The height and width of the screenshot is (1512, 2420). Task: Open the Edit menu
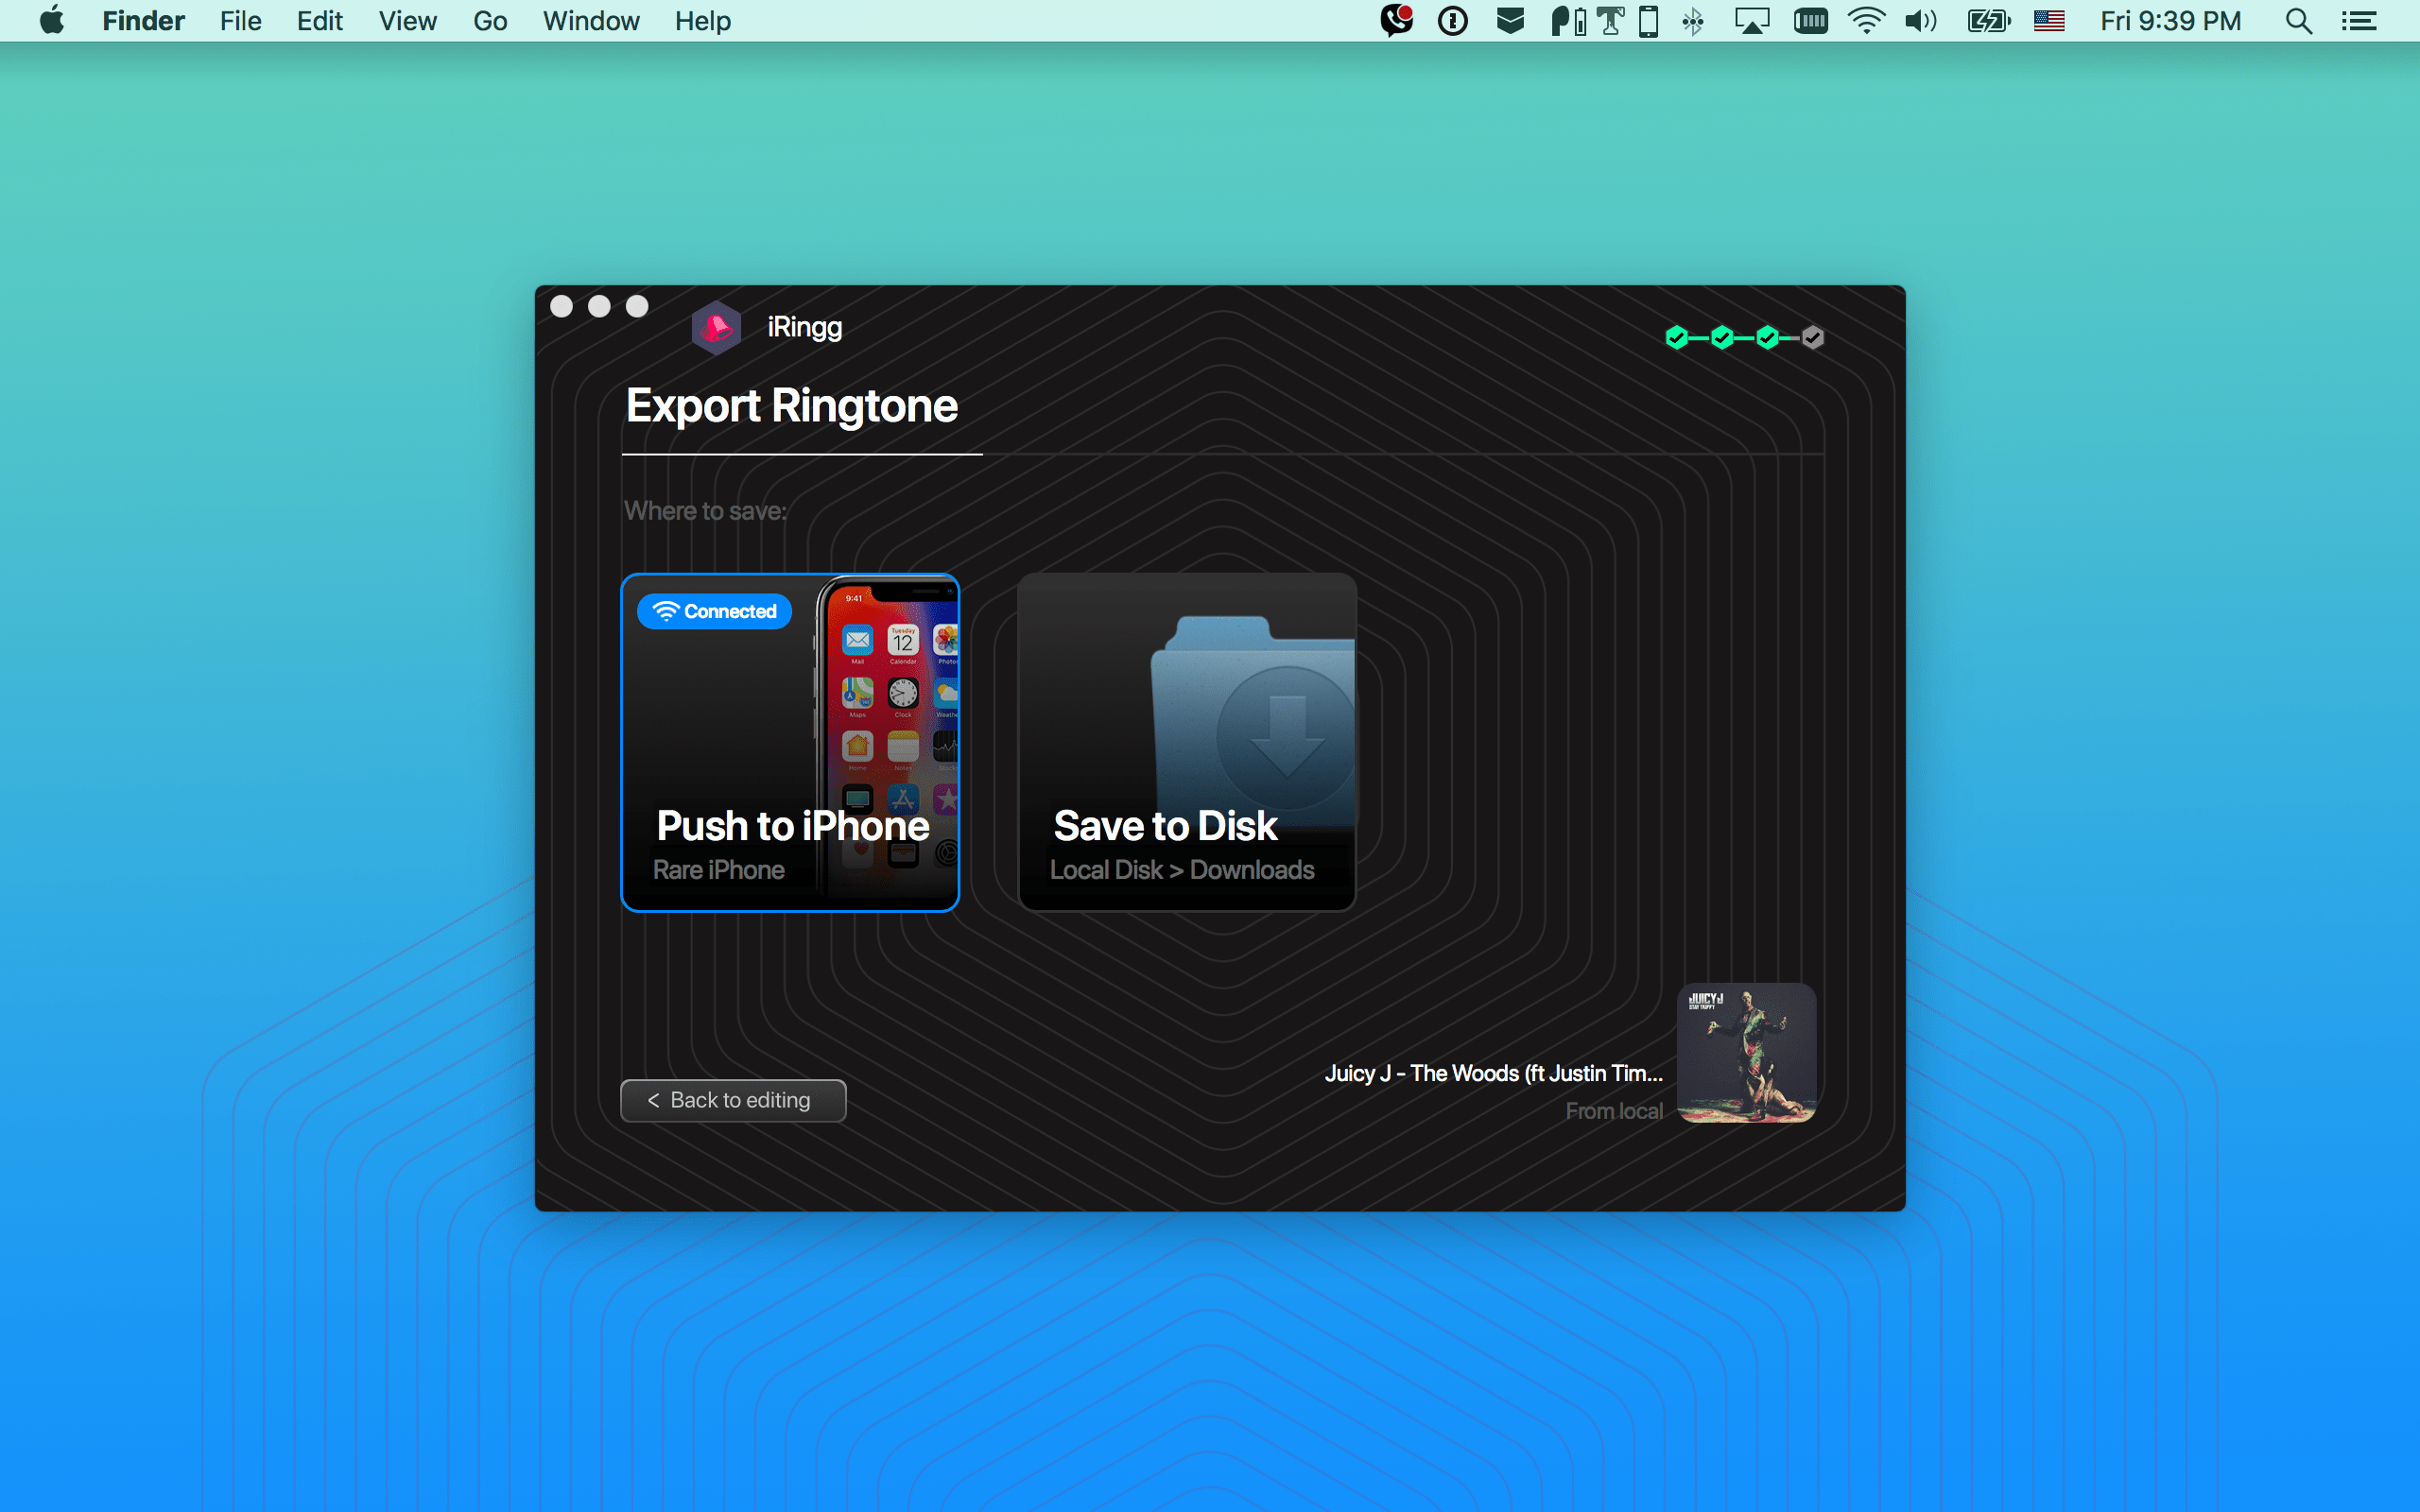point(320,21)
